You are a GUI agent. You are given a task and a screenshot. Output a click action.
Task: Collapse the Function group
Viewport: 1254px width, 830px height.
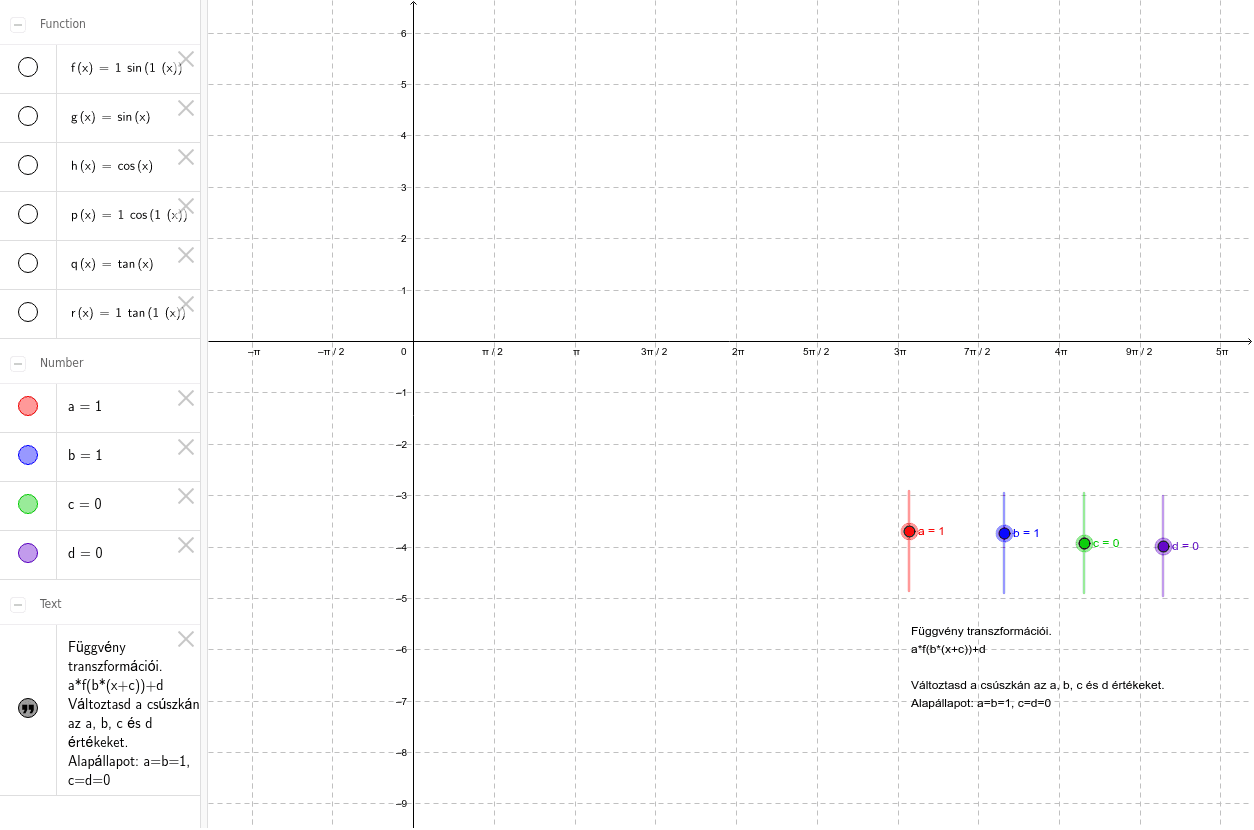coord(18,24)
